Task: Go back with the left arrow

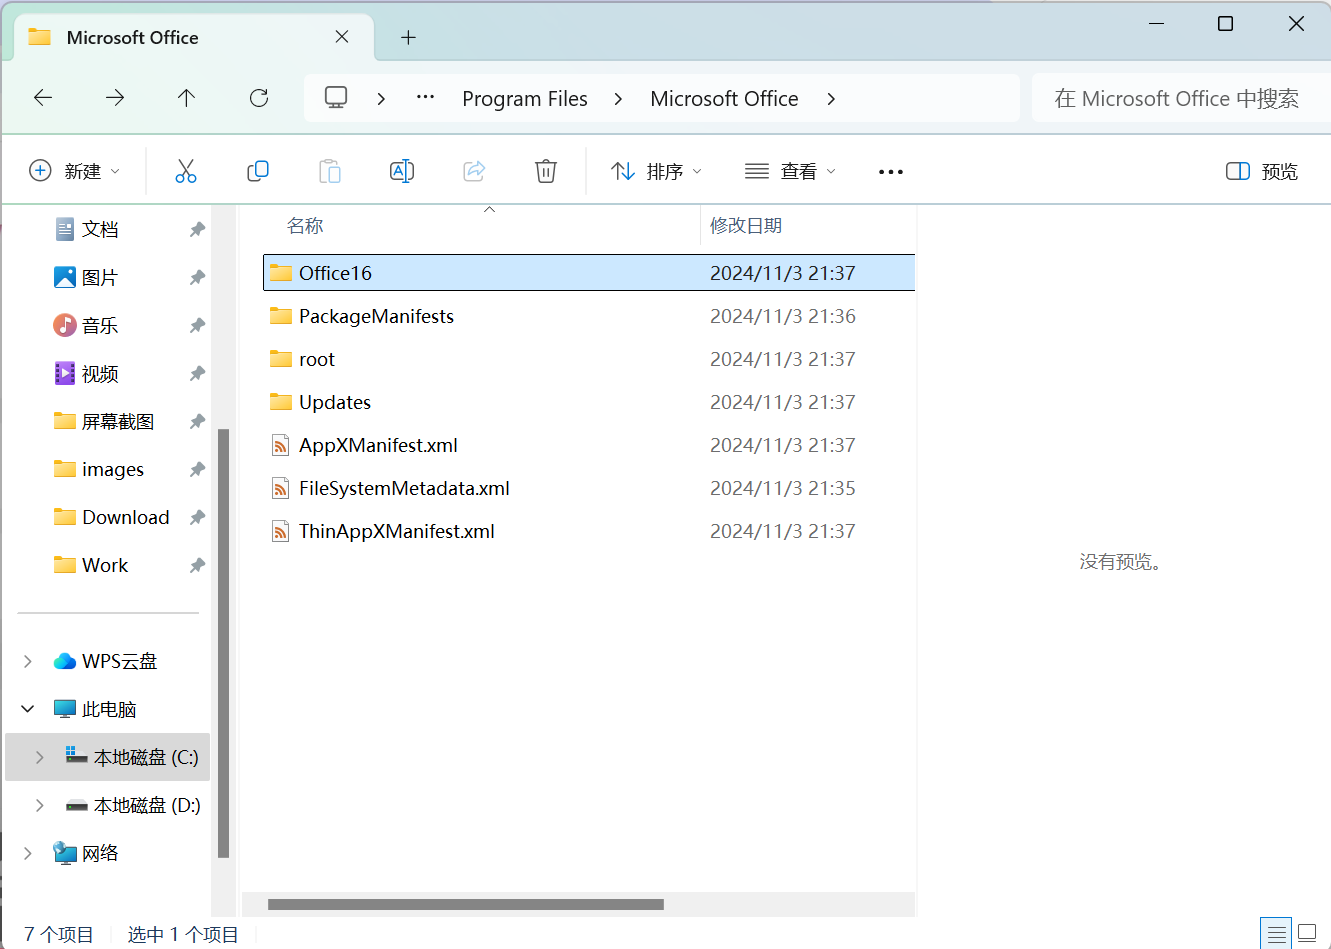Action: click(43, 98)
